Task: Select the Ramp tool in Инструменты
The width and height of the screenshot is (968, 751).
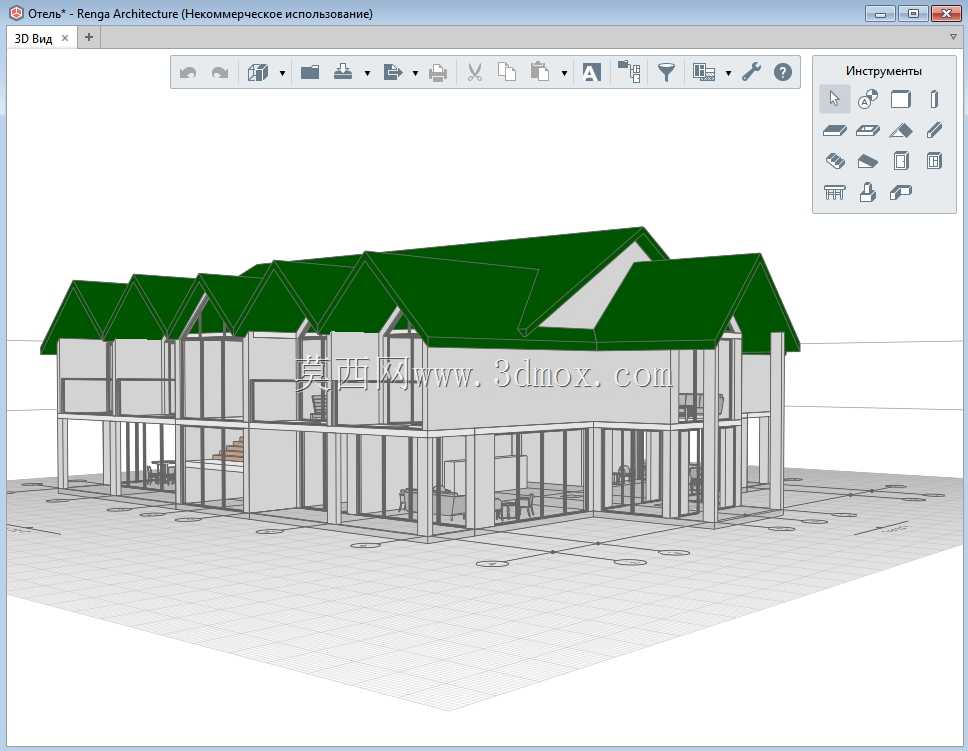Action: pos(868,162)
